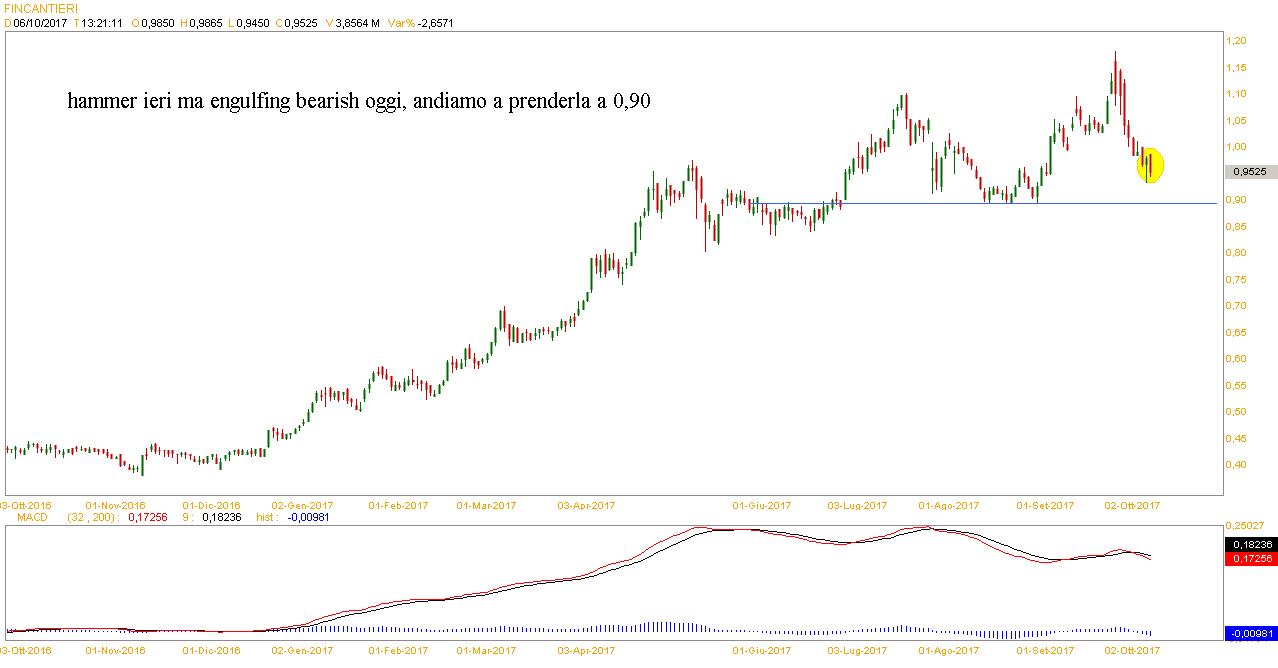
Task: Click the 1,20 price axis label
Action: pyautogui.click(x=1240, y=41)
